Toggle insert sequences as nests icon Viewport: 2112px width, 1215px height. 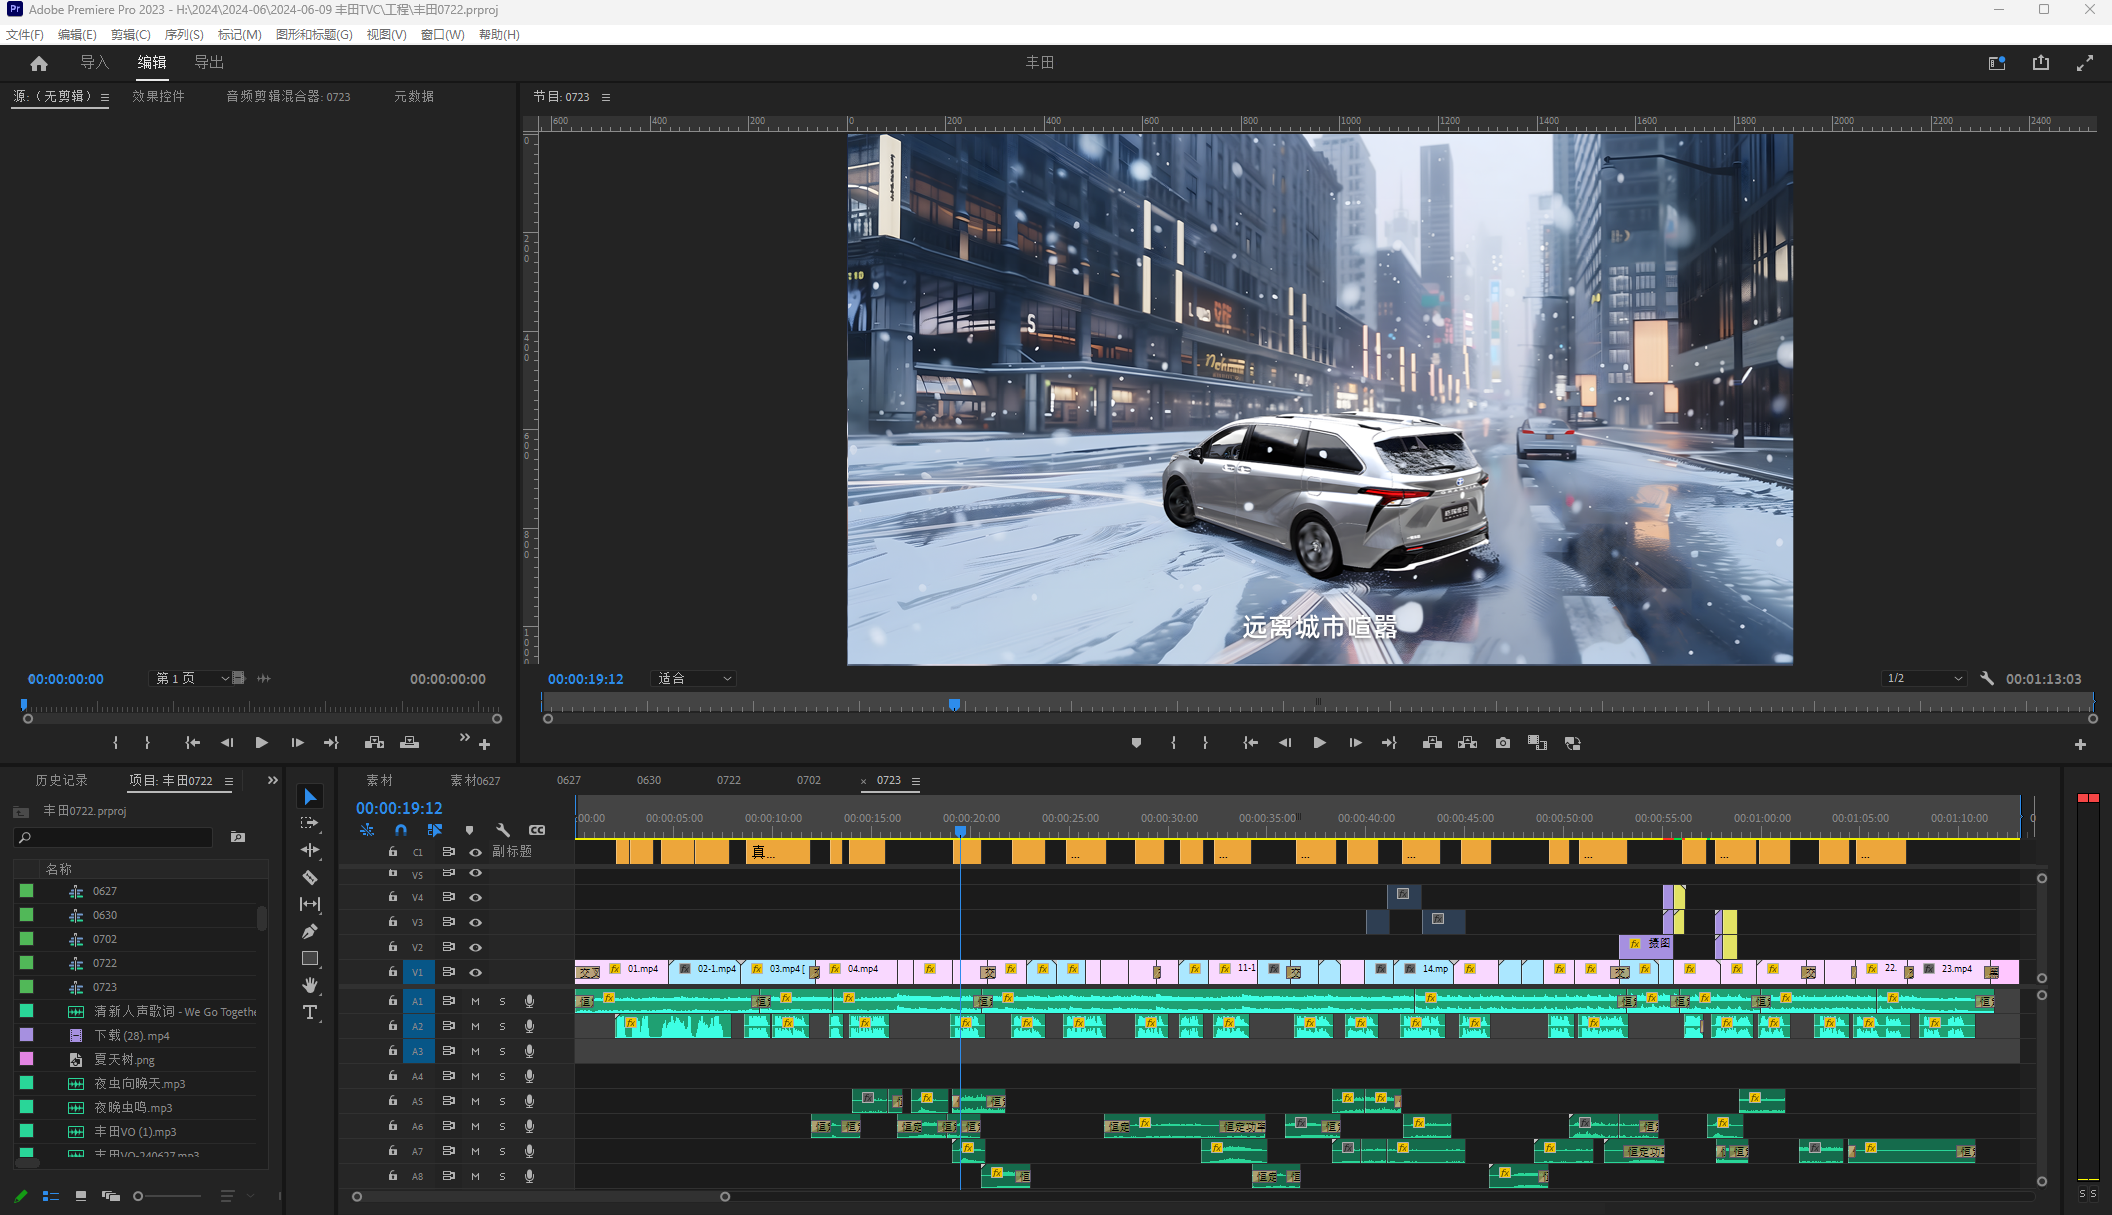coord(367,830)
